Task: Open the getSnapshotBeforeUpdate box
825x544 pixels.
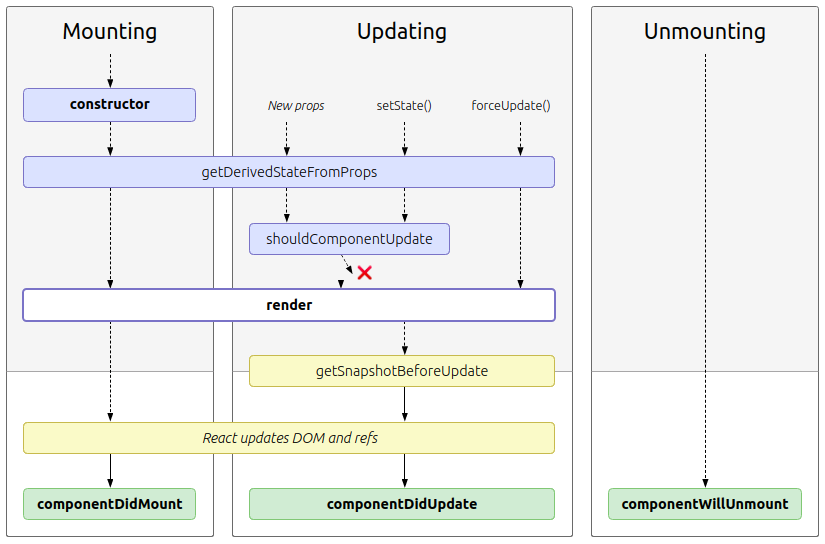Action: tap(402, 371)
